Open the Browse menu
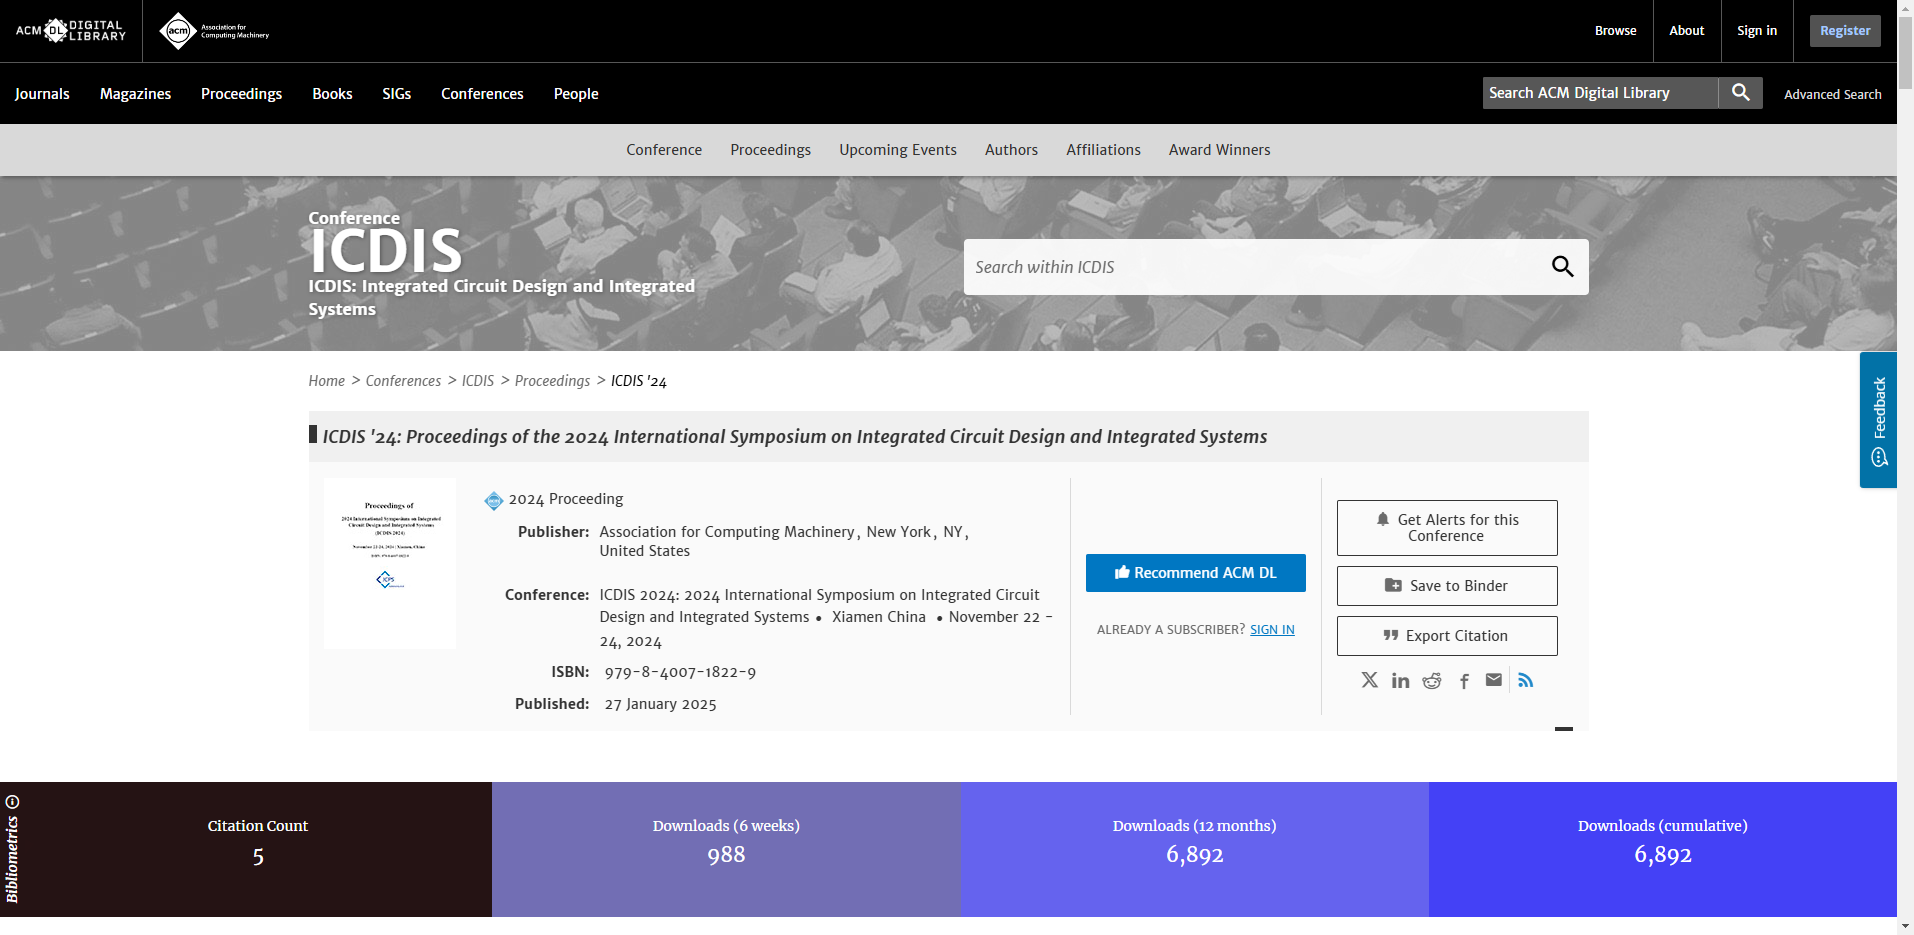 pos(1615,31)
